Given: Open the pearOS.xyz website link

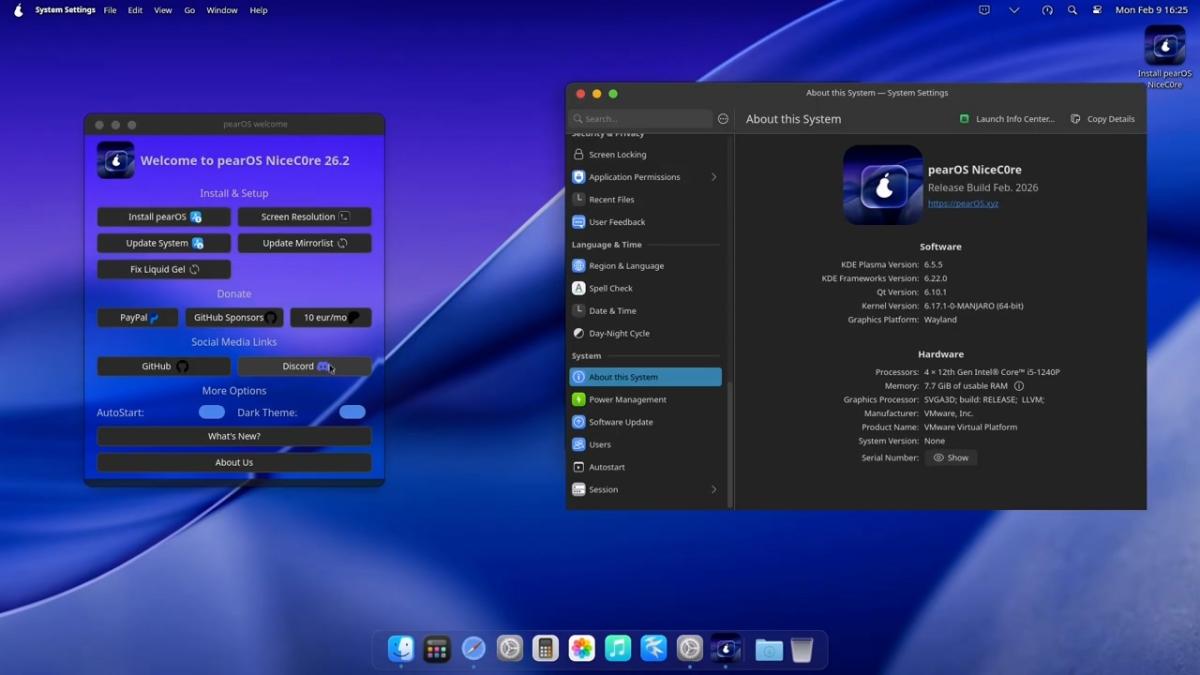Looking at the screenshot, I should click(962, 203).
